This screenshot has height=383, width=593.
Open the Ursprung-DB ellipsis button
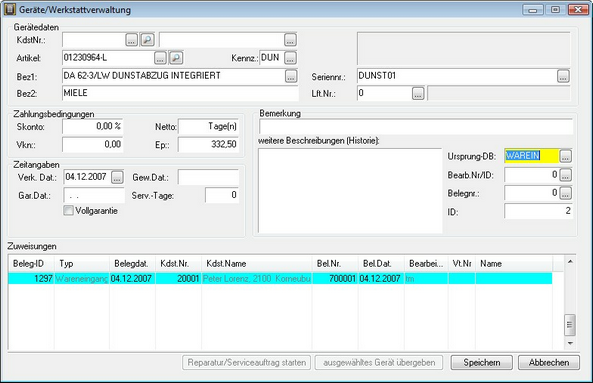tap(565, 156)
